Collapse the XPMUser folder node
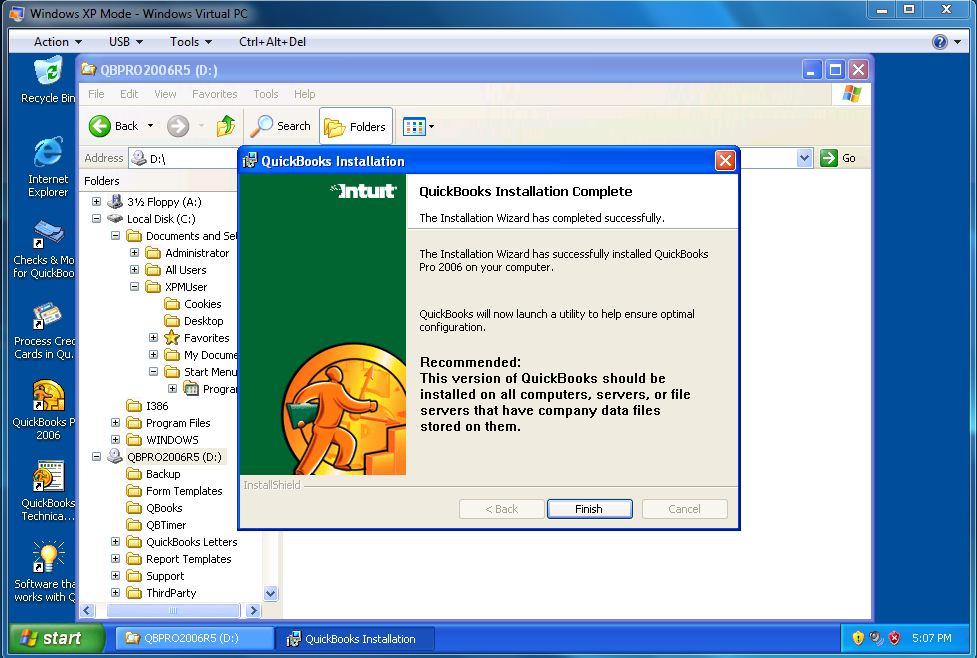The height and width of the screenshot is (658, 977). coord(134,287)
